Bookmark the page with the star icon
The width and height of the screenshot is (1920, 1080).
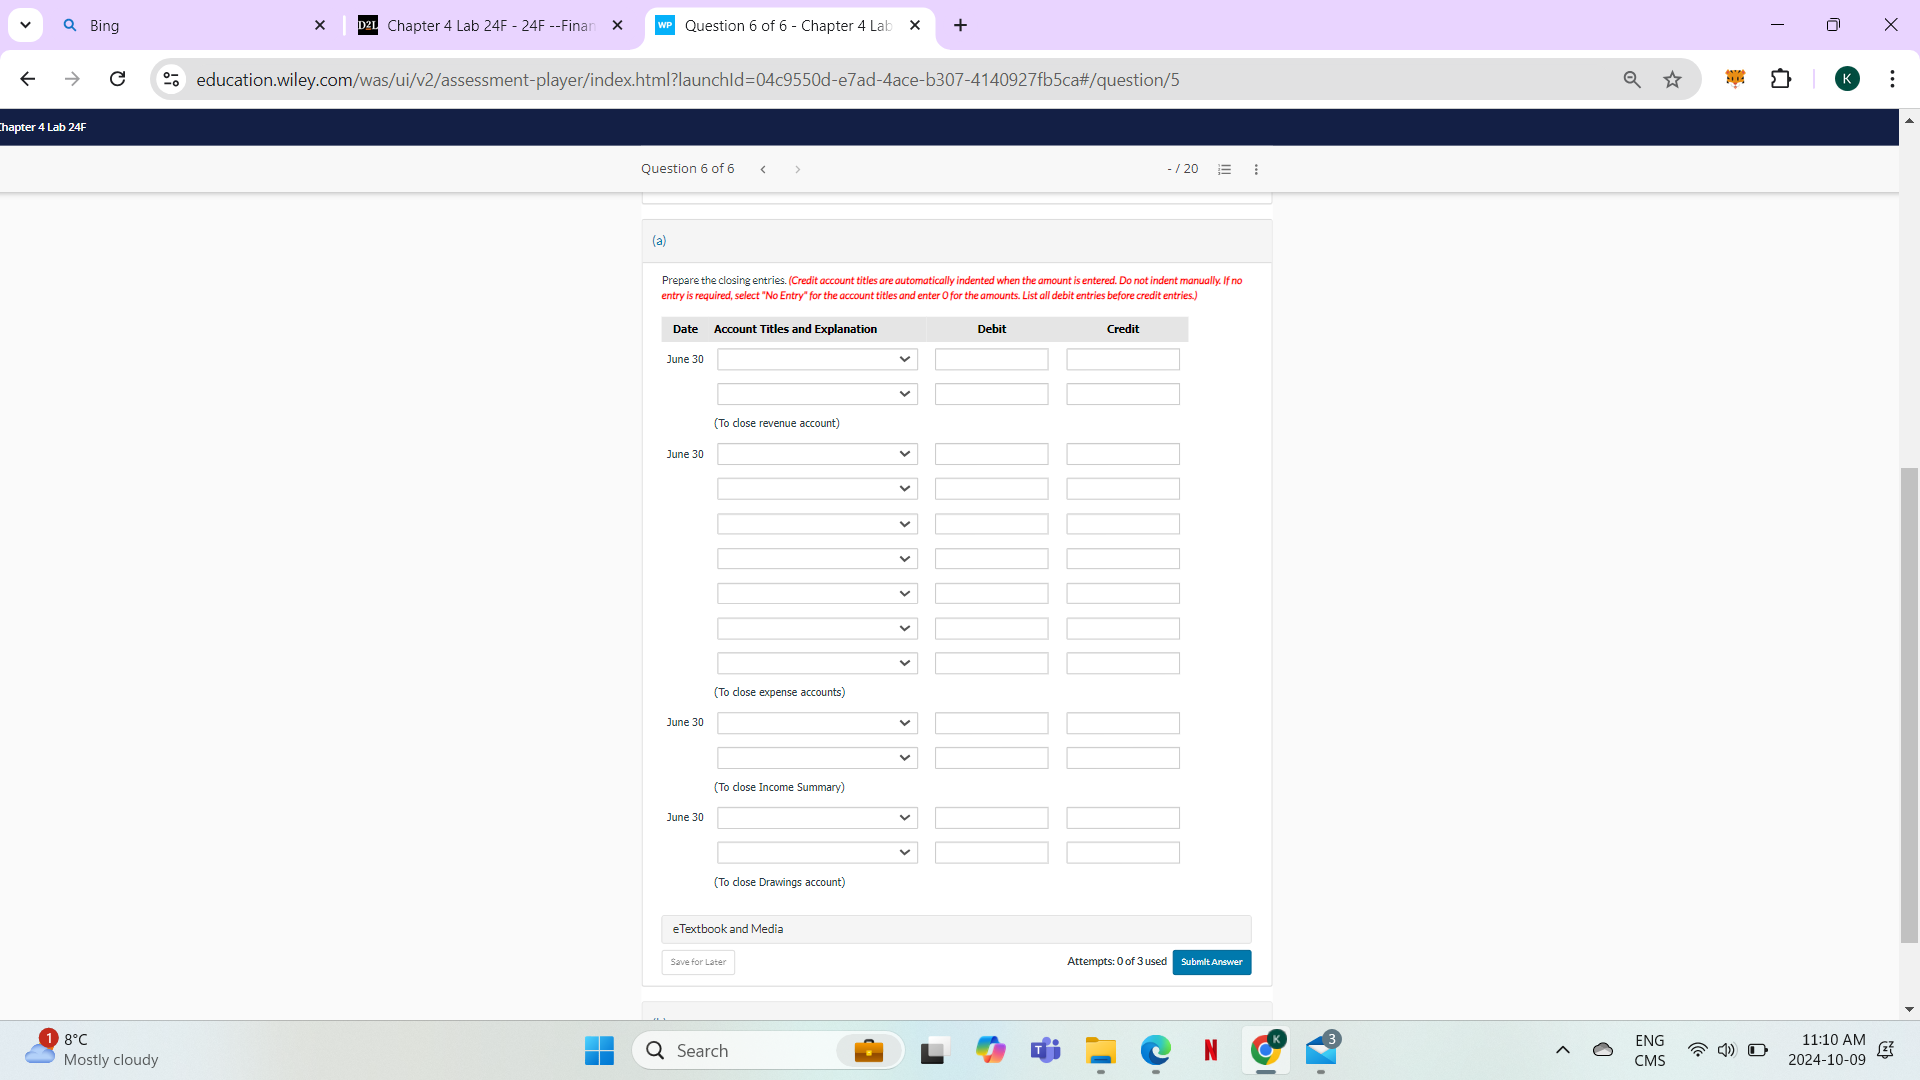pos(1672,79)
